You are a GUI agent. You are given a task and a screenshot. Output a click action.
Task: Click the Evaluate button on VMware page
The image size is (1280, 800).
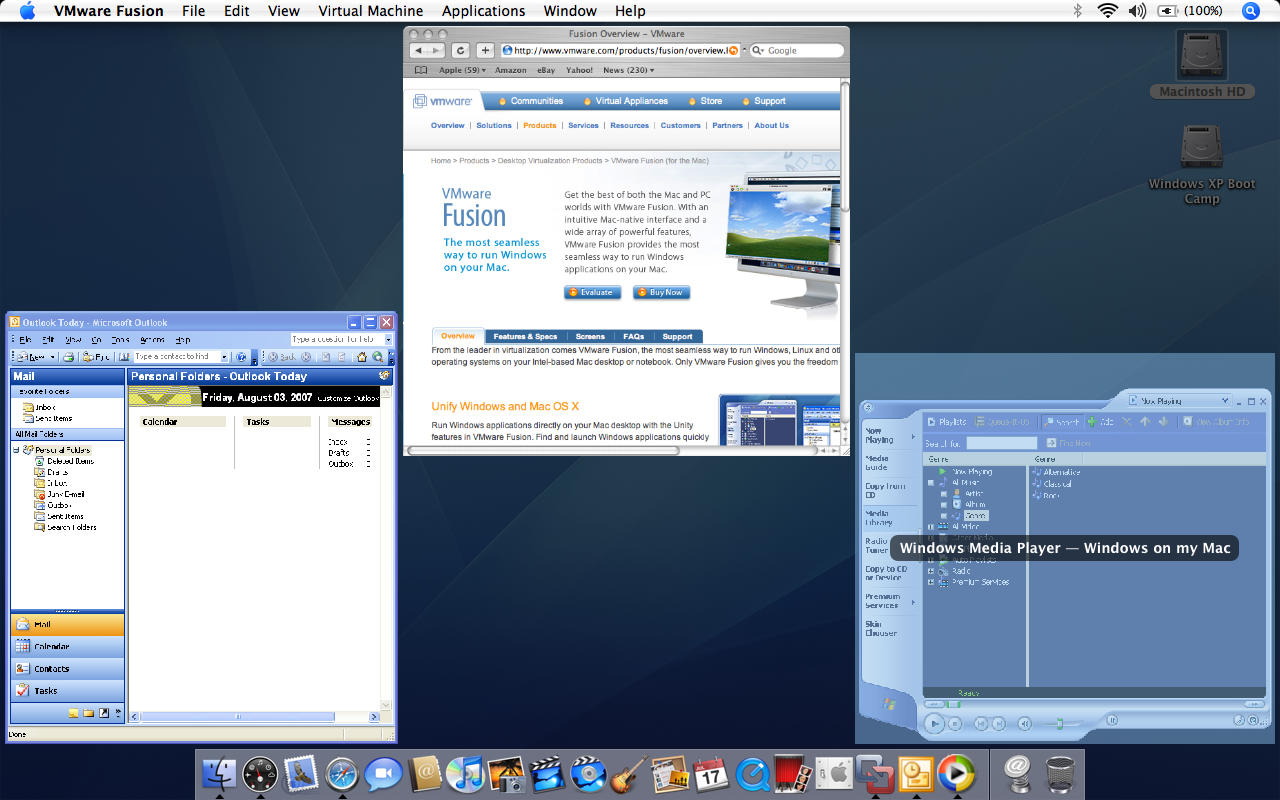tap(593, 293)
